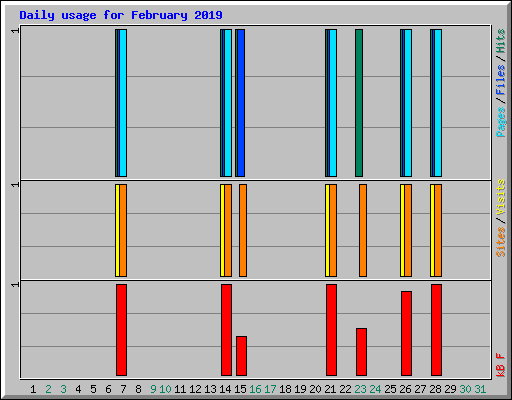Screen dimensions: 512x400
Task: Click the orange Sites bar for day 23
Action: pos(363,230)
